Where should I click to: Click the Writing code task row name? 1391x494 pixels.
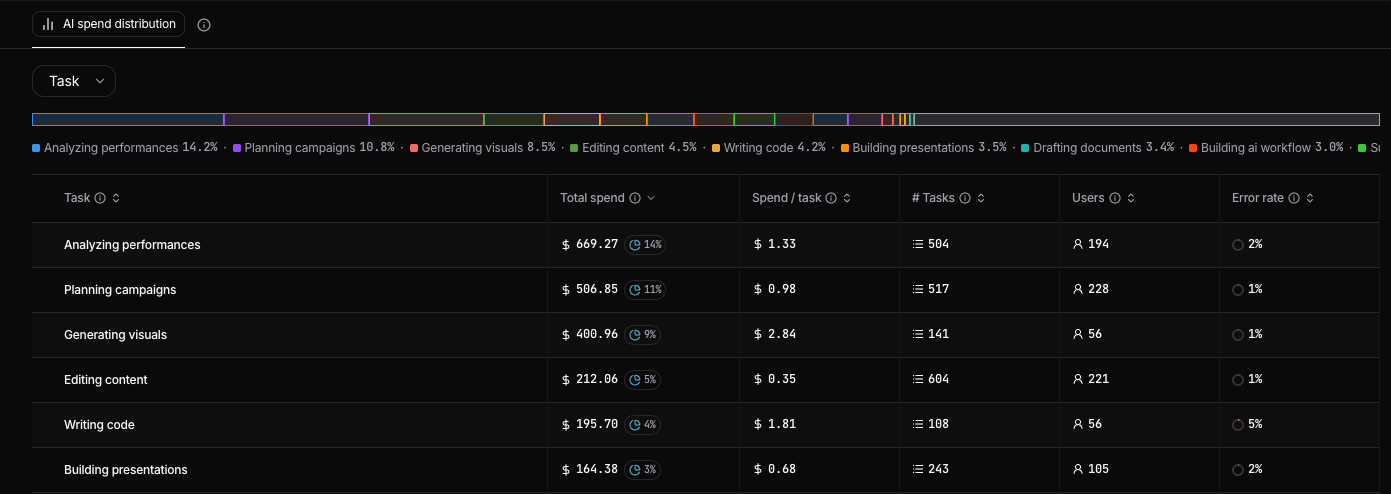click(99, 424)
